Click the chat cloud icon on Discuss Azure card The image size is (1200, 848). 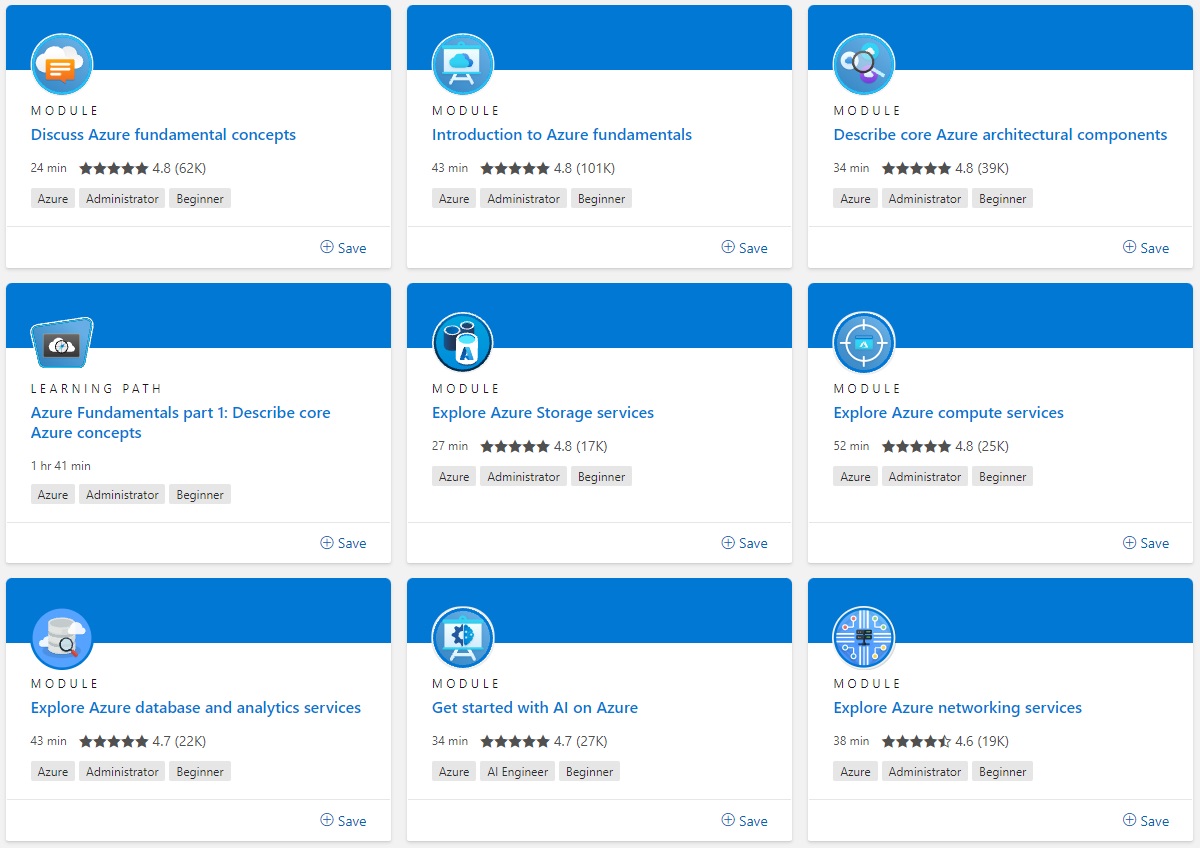pos(62,65)
